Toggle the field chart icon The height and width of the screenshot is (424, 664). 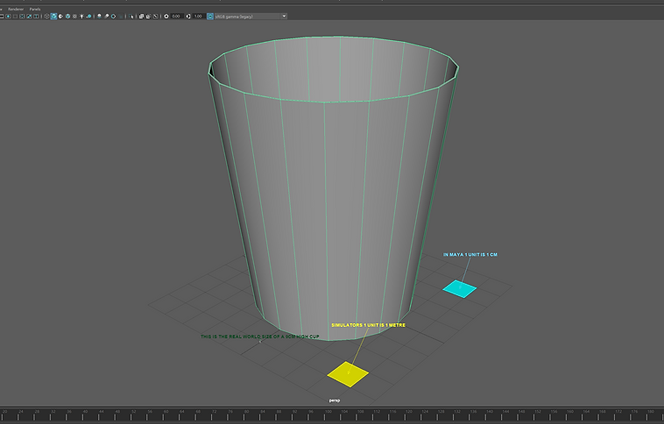pos(22,16)
